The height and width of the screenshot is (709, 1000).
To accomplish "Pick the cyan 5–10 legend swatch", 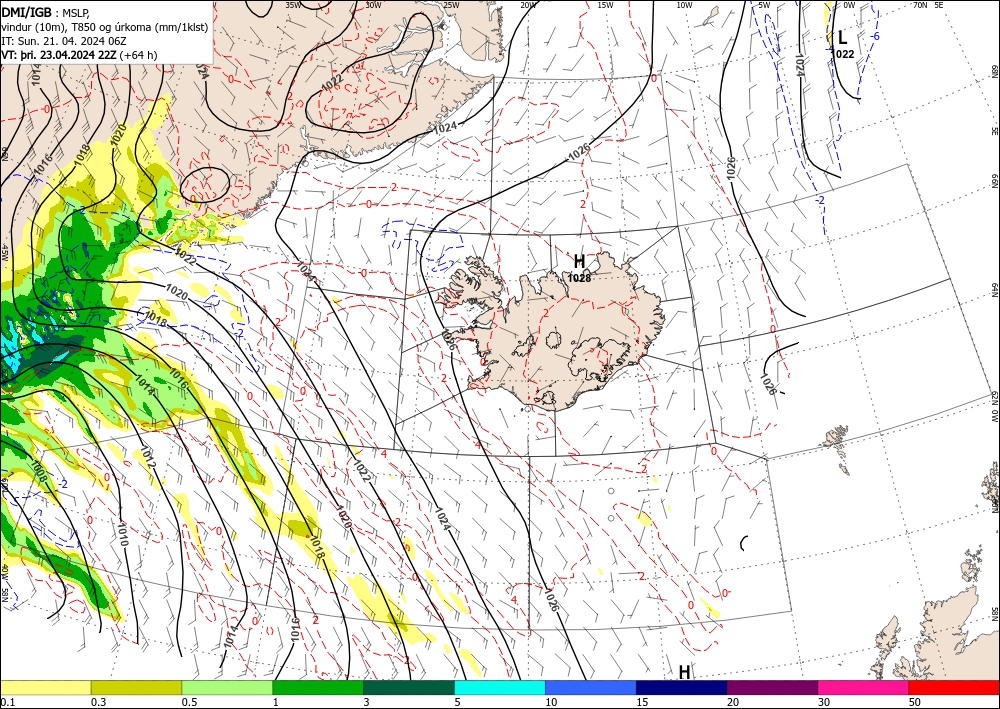I will click(x=500, y=687).
